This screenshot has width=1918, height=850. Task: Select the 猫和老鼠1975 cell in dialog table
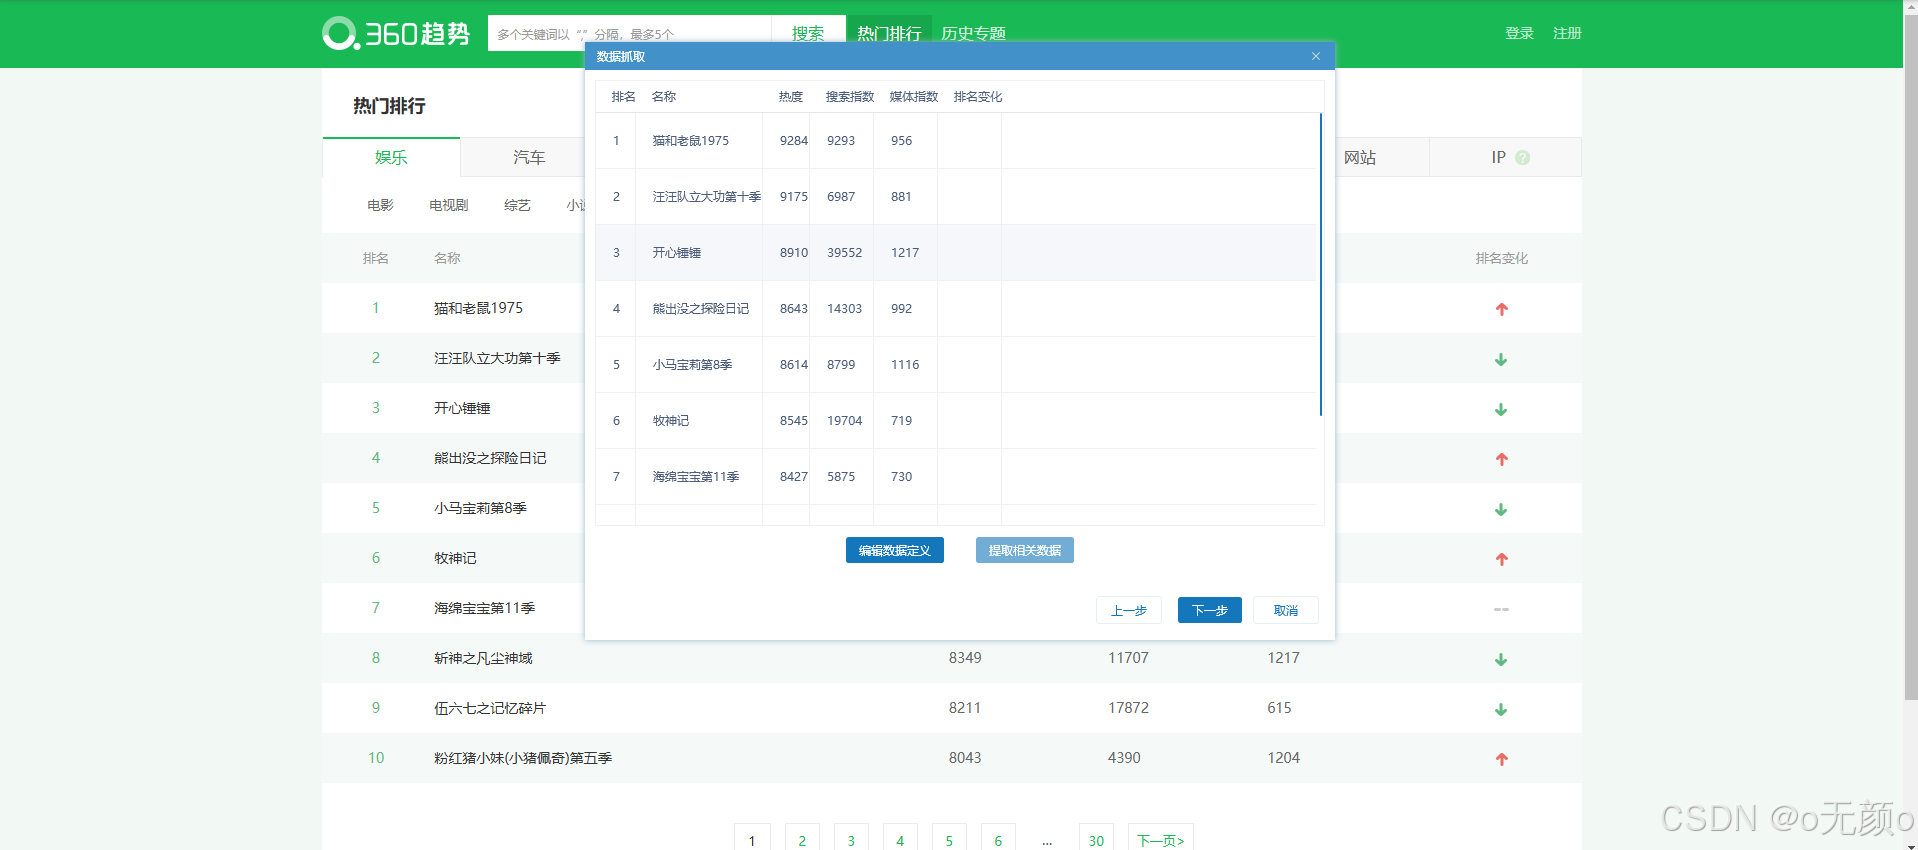[699, 141]
